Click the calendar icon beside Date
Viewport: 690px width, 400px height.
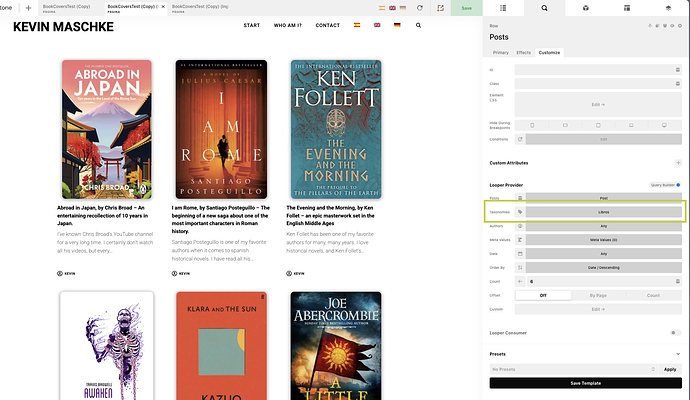[x=520, y=253]
